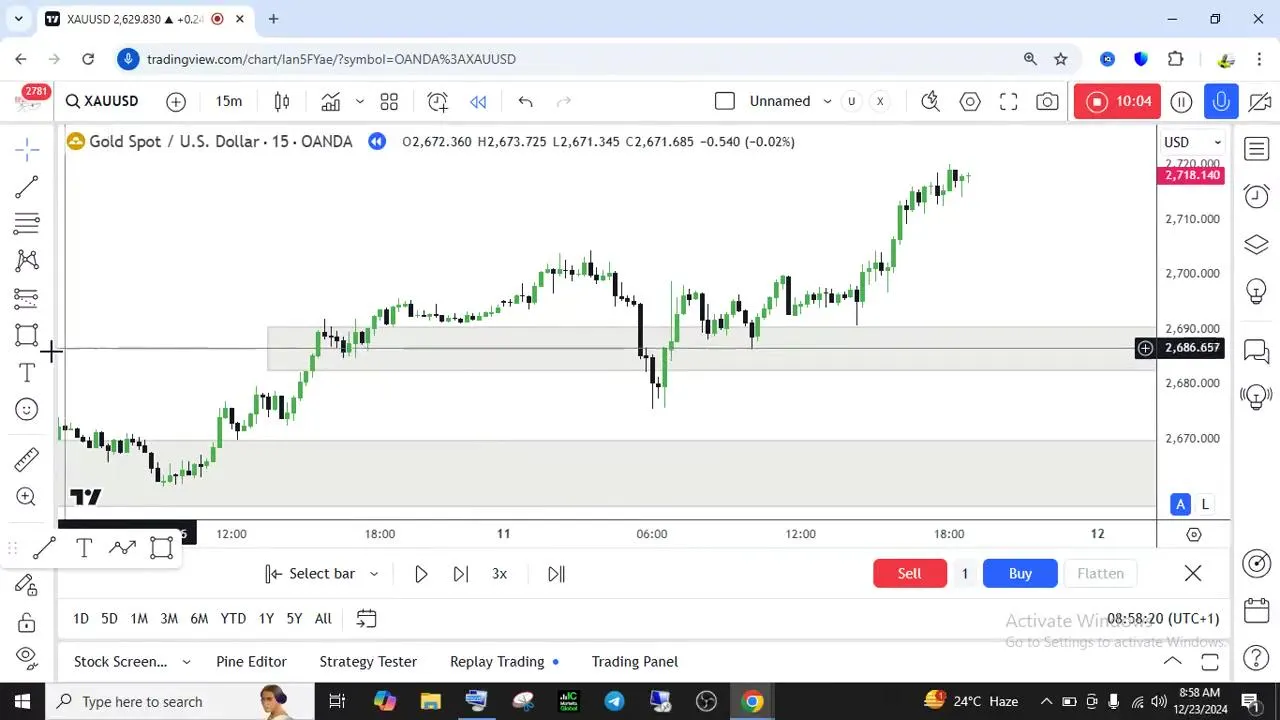1280x720 pixels.
Task: Jump replay to real-time
Action: (557, 574)
